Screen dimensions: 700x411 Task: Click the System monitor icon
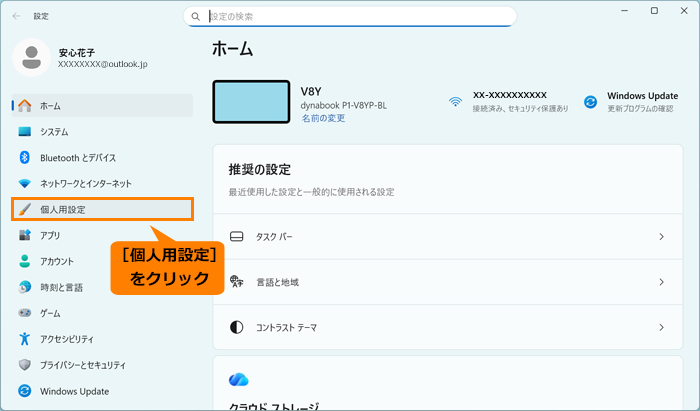[x=25, y=132]
